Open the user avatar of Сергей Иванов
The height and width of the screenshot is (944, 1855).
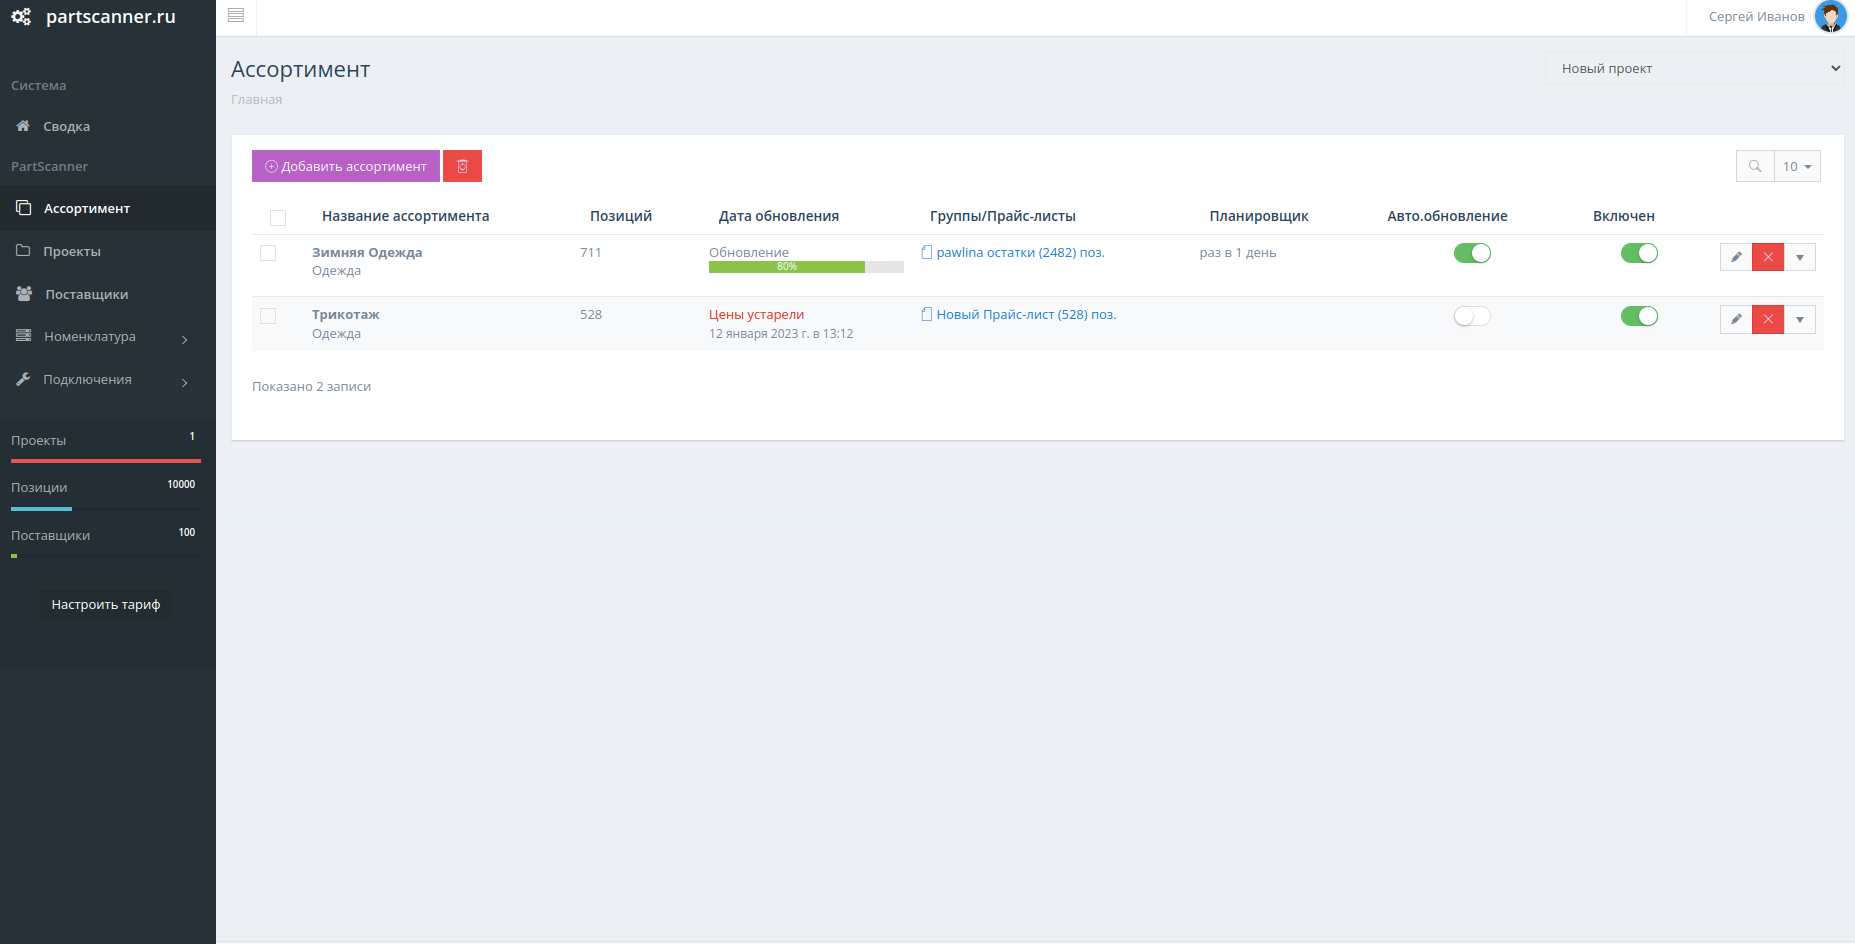tap(1829, 17)
